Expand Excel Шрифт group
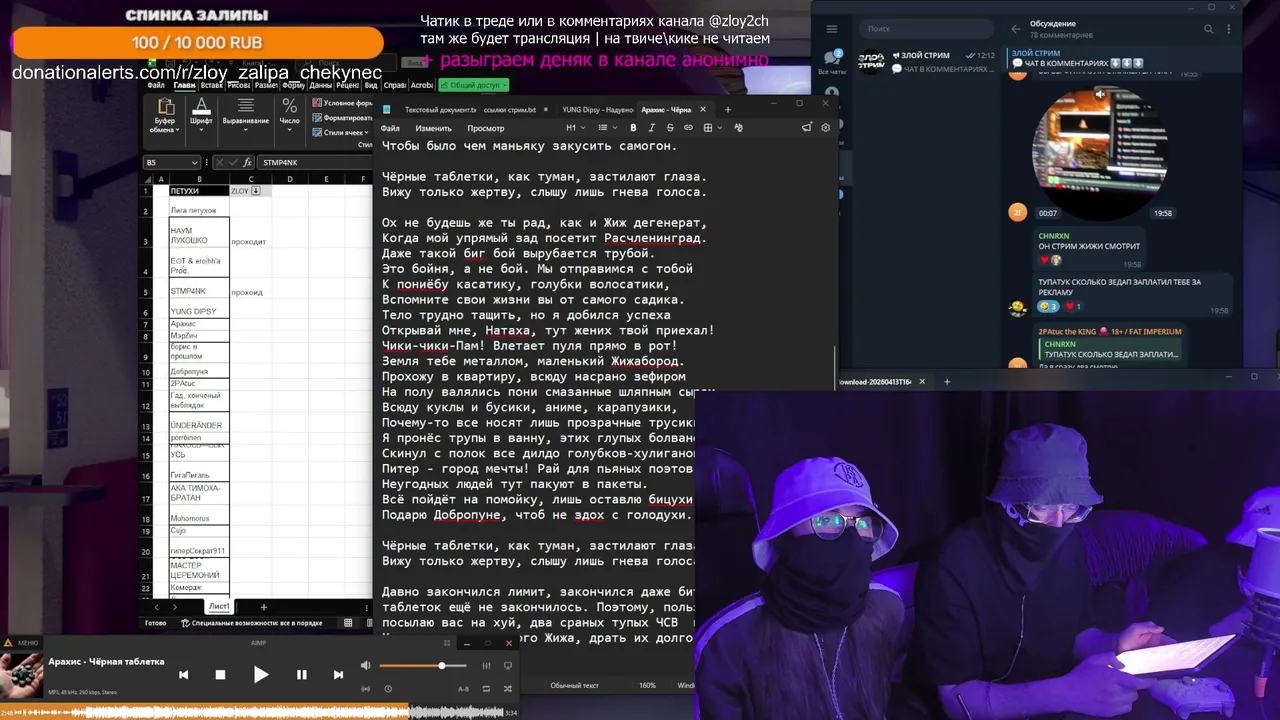 (x=201, y=117)
